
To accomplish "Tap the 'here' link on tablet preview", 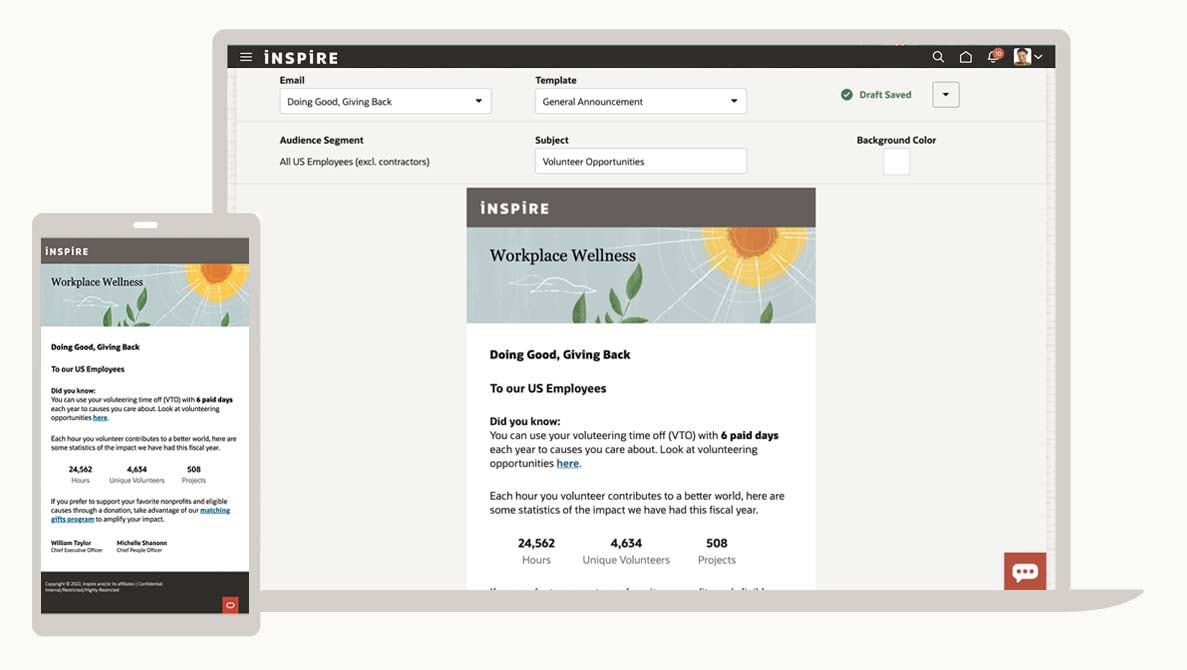I will point(100,418).
